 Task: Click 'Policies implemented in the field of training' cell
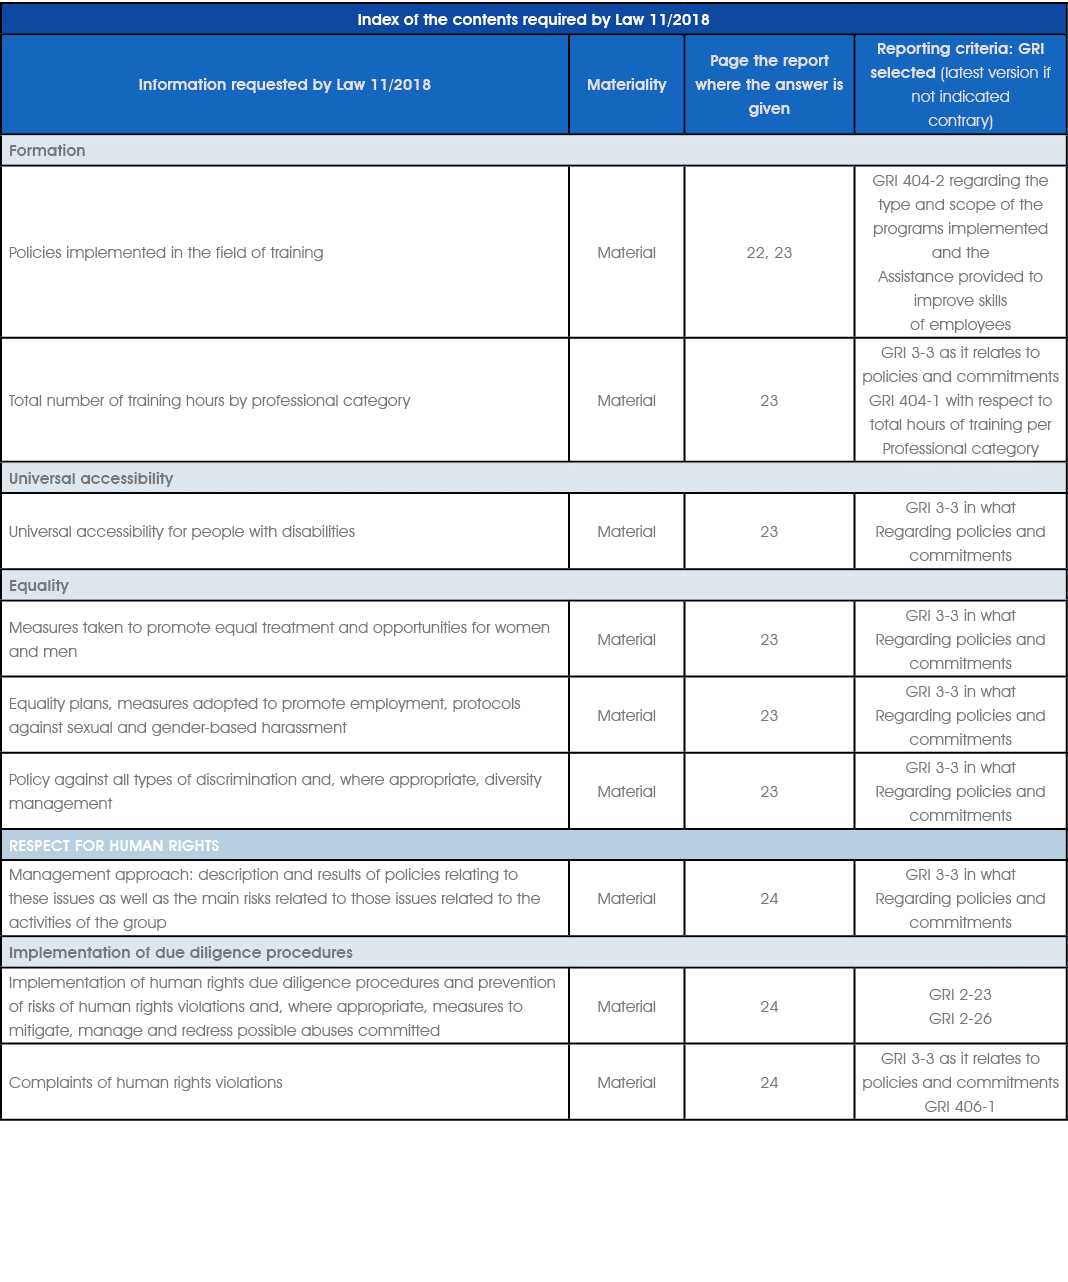point(166,252)
